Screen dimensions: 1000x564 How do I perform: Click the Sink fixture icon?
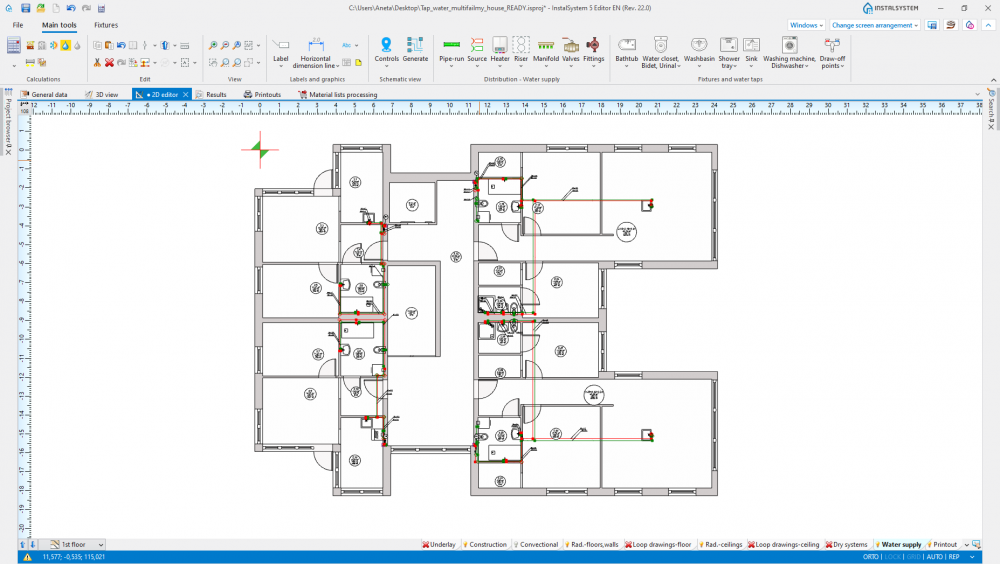(x=751, y=50)
